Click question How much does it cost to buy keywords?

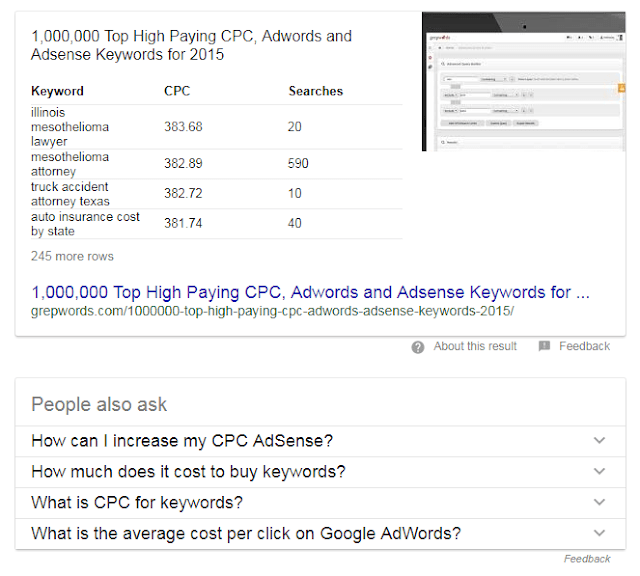(188, 472)
